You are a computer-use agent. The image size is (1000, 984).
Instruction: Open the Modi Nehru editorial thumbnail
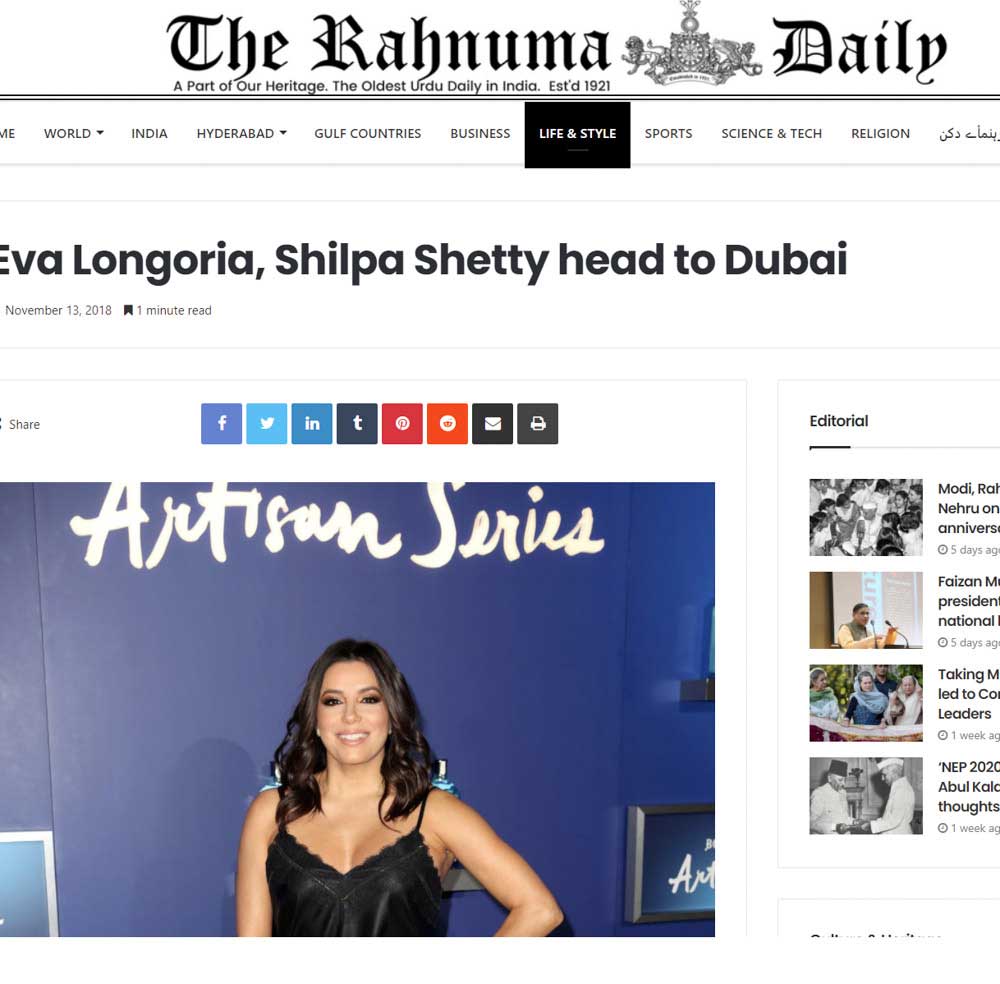pyautogui.click(x=865, y=517)
